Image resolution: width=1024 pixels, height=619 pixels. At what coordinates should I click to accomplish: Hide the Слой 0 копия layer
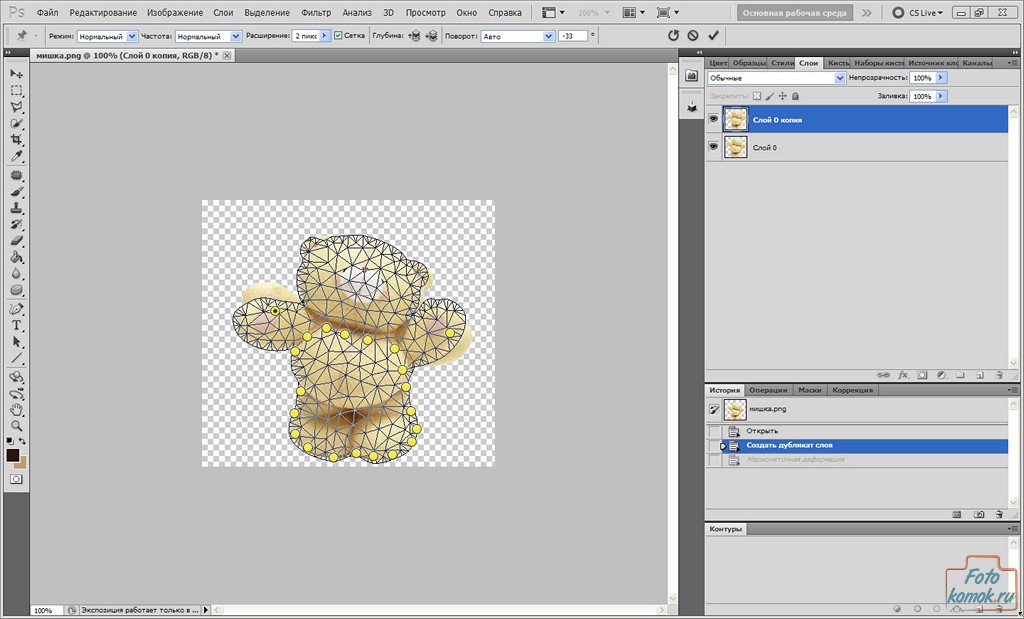714,119
